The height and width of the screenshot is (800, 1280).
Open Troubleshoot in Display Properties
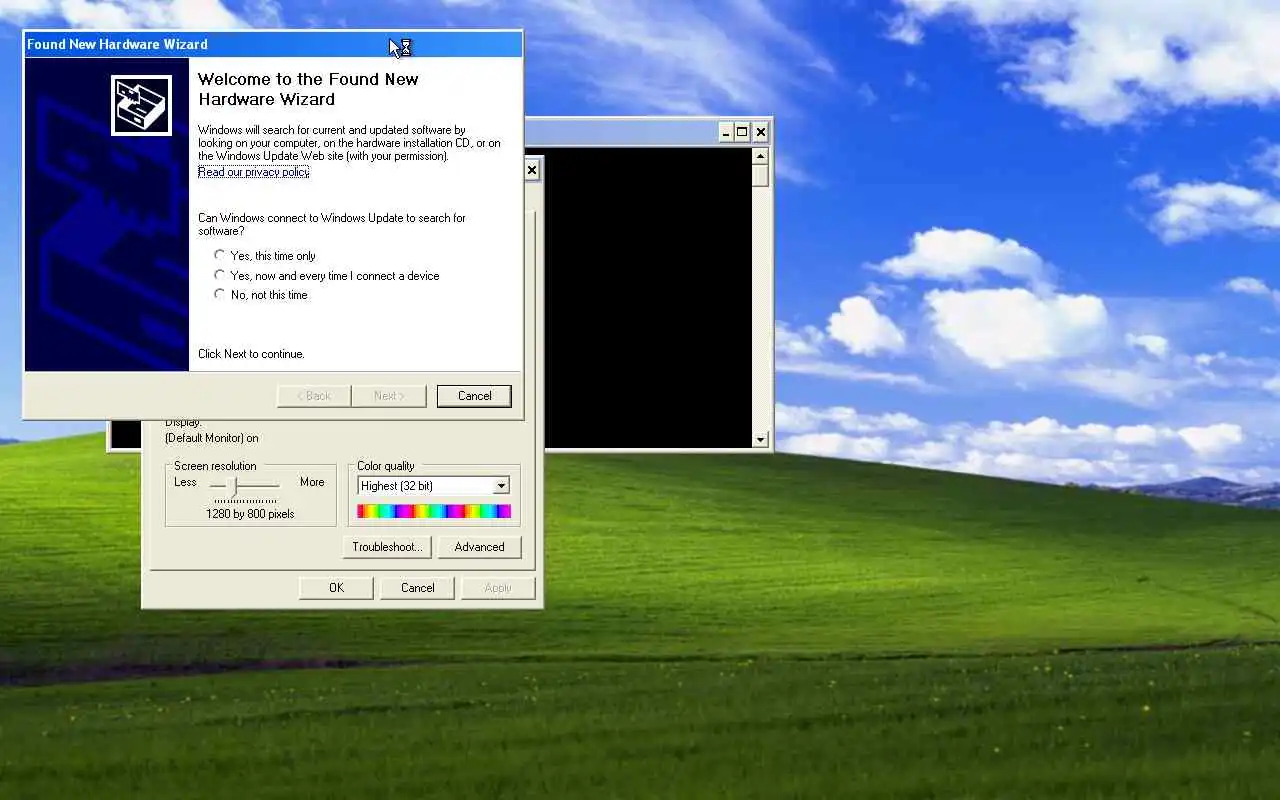pos(386,547)
